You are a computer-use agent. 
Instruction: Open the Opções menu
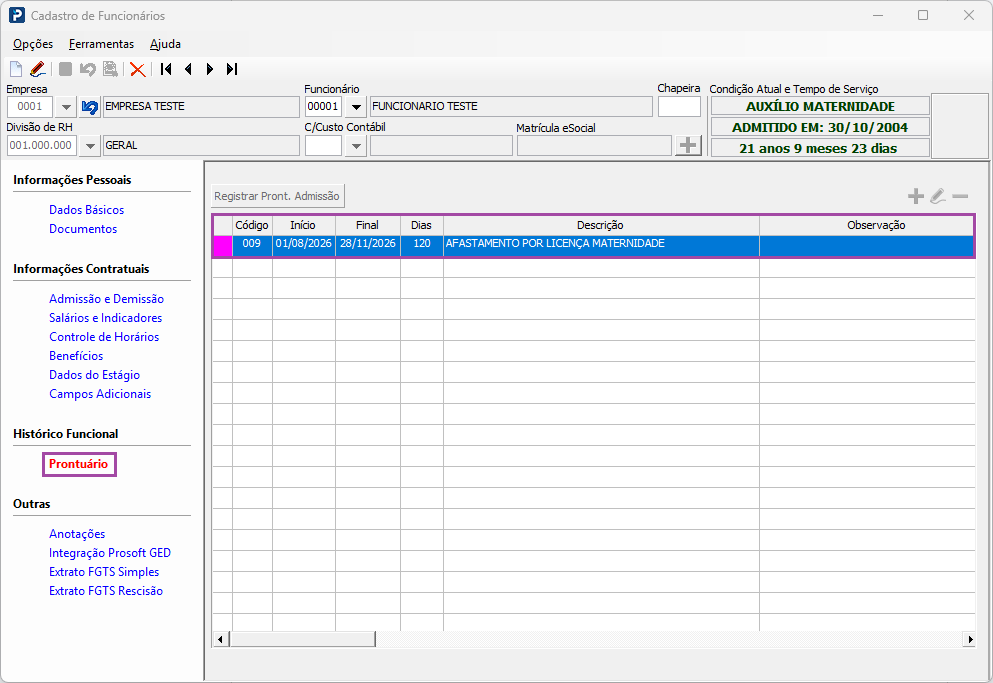point(33,44)
